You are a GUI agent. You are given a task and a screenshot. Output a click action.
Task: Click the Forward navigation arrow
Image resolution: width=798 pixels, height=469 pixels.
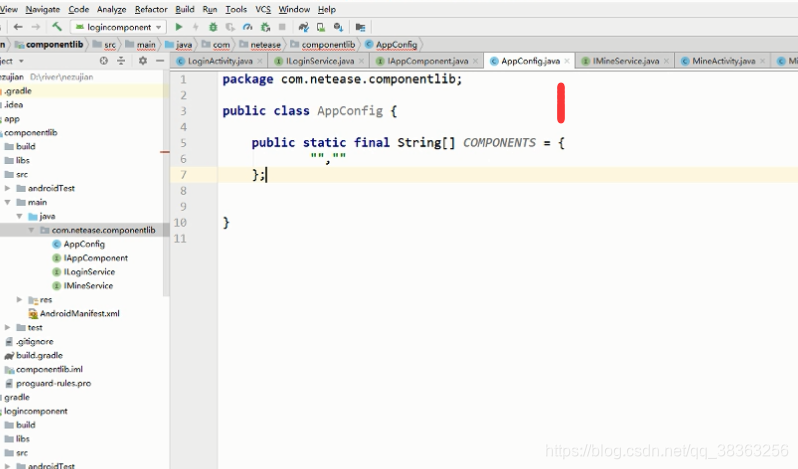click(x=36, y=27)
